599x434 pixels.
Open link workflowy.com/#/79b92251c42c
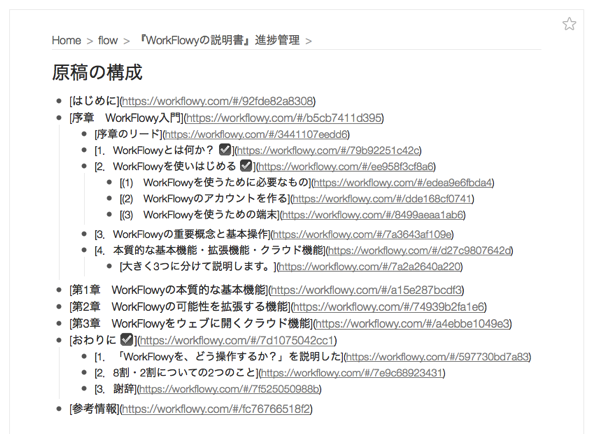(x=328, y=150)
